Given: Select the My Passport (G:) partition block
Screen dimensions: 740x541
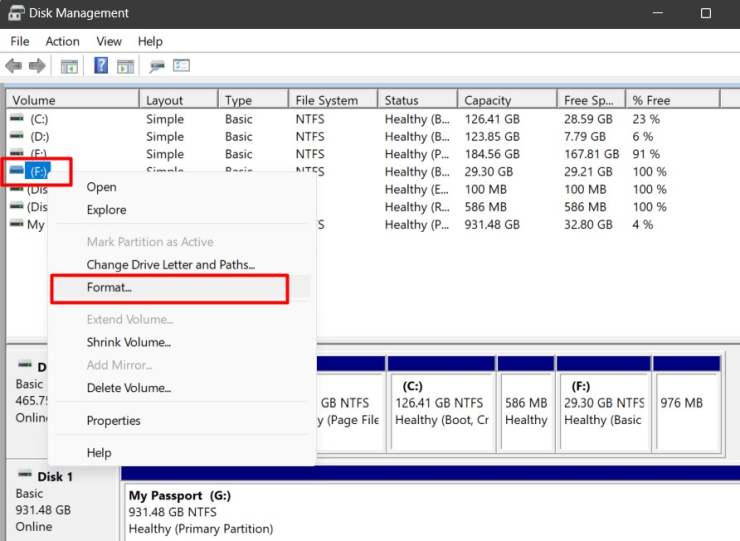Looking at the screenshot, I should 400,511.
